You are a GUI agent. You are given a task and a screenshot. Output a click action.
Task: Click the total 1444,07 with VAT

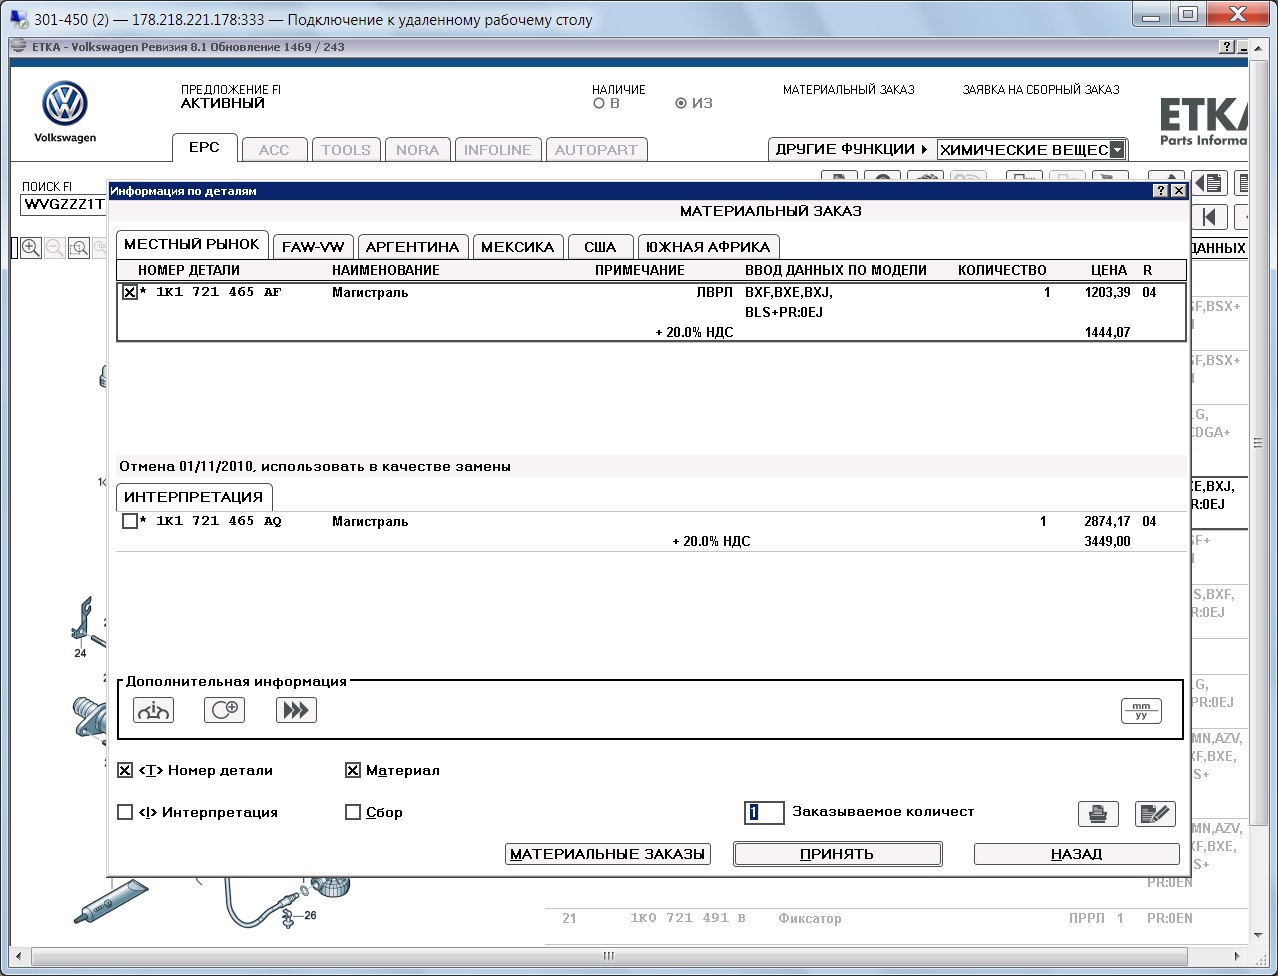(1108, 332)
